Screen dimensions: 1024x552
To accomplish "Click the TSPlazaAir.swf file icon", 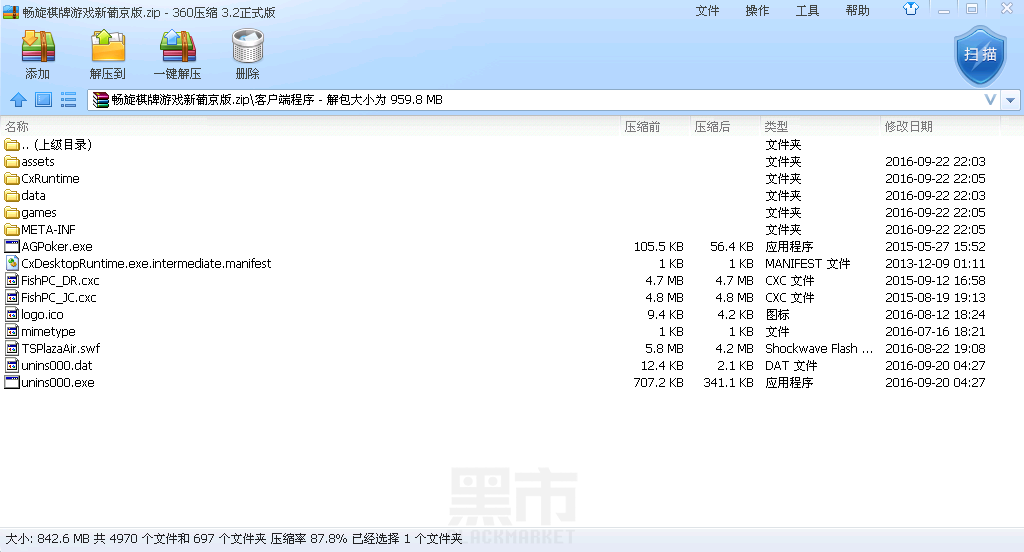I will coord(12,348).
